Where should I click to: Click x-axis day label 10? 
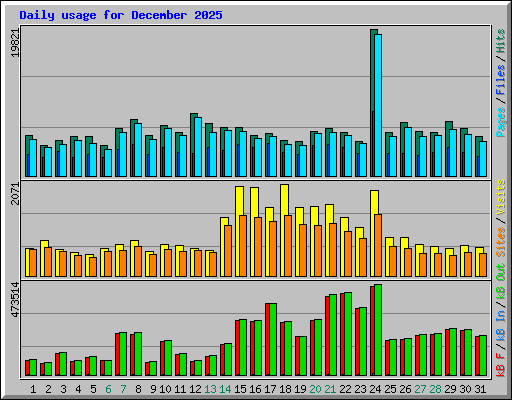coord(165,389)
